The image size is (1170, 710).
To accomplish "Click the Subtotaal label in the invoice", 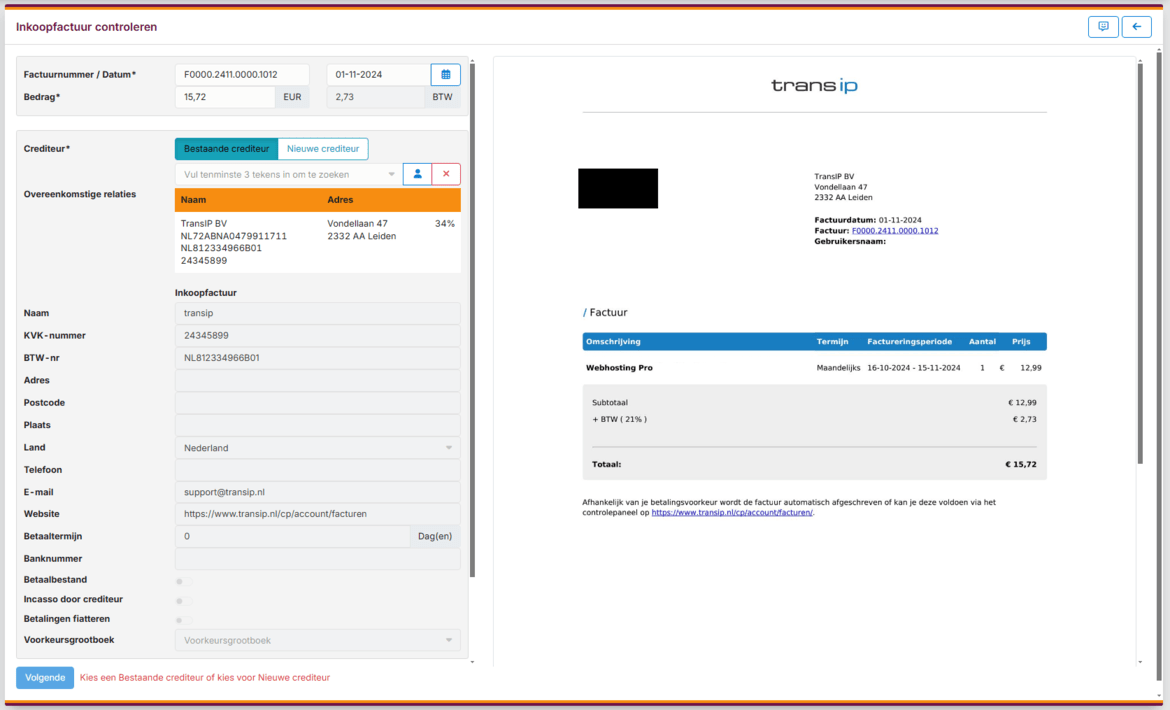I will coord(610,403).
